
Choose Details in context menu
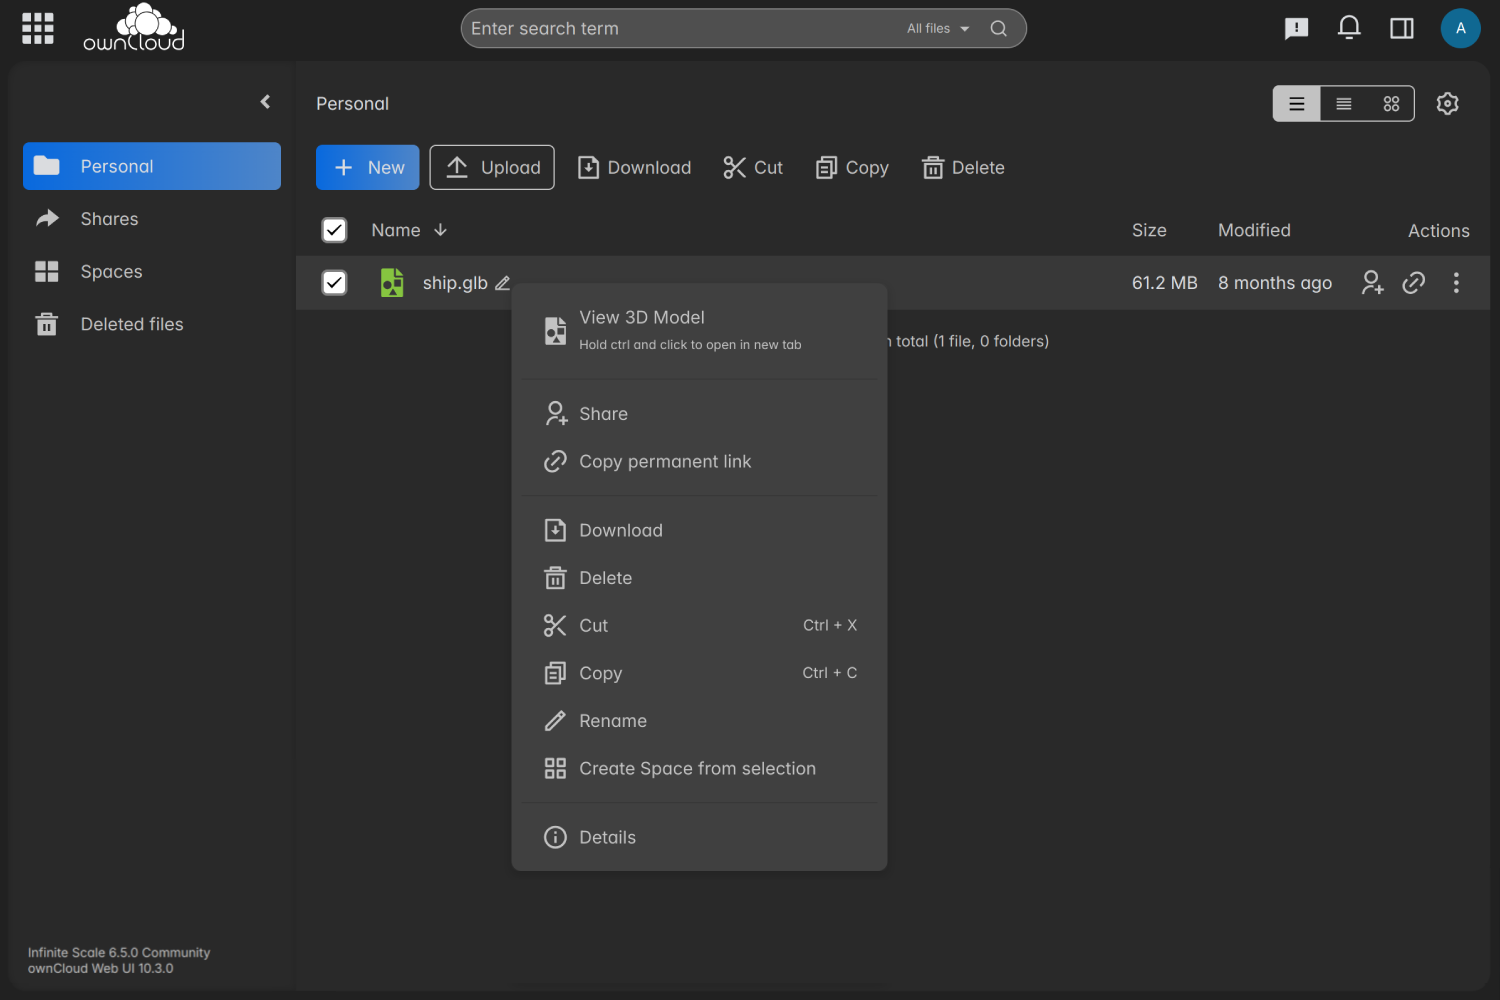(699, 837)
